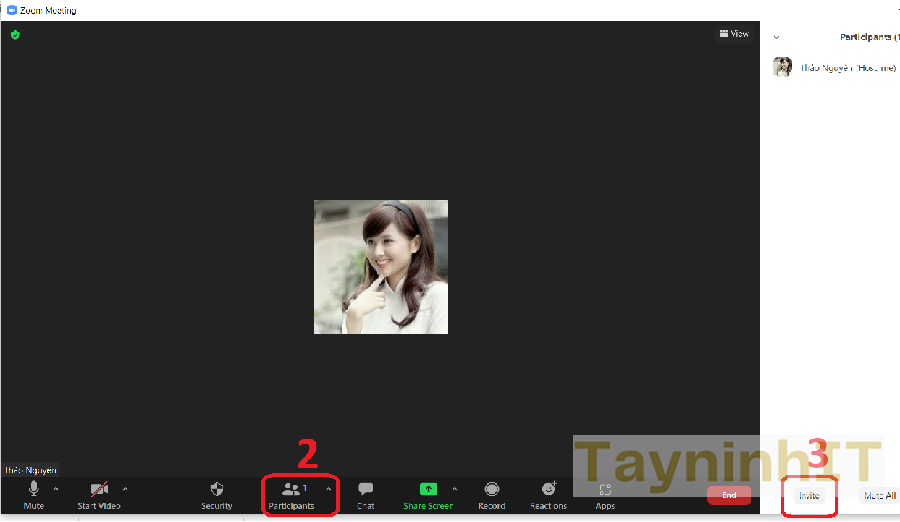Collapse the Participants panel chevron
Viewport: 900px width, 522px height.
click(777, 37)
